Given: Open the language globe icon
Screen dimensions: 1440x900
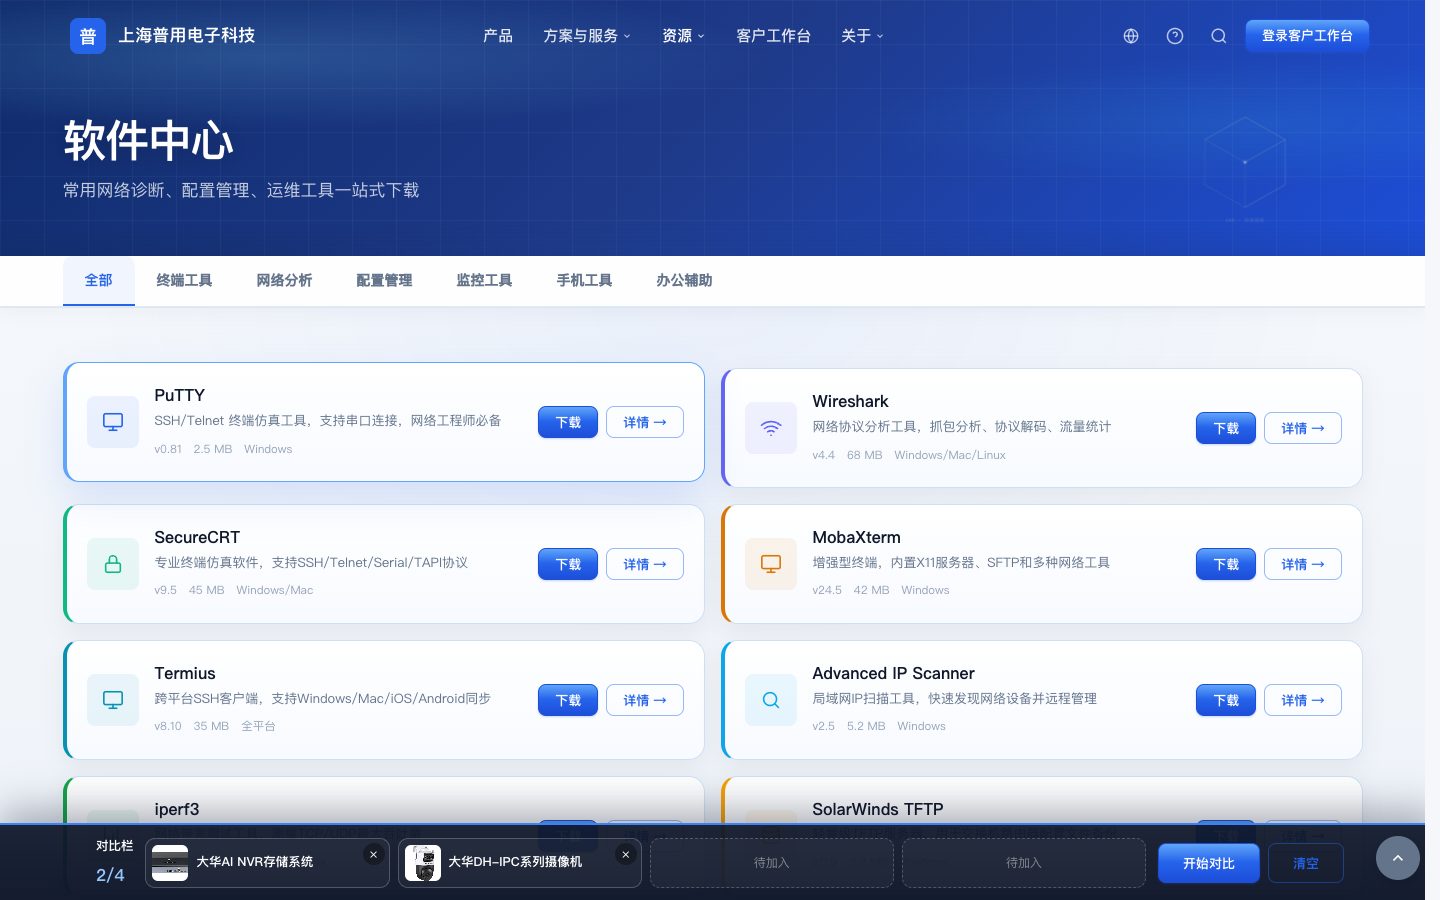Looking at the screenshot, I should pyautogui.click(x=1131, y=36).
